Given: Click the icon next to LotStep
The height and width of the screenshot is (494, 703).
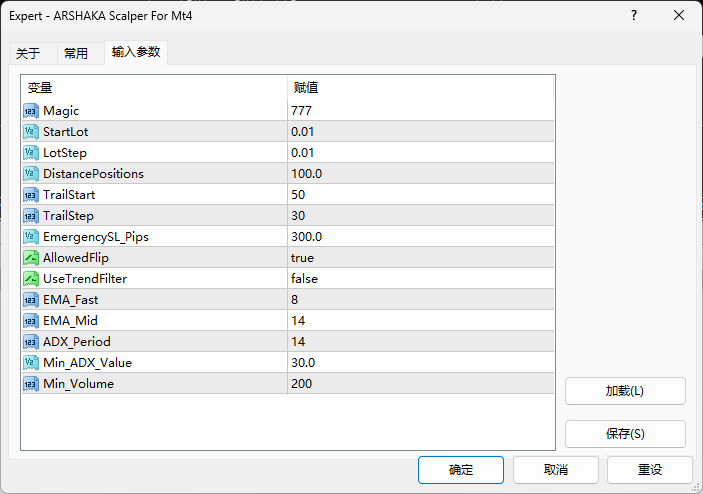Looking at the screenshot, I should pyautogui.click(x=31, y=153).
